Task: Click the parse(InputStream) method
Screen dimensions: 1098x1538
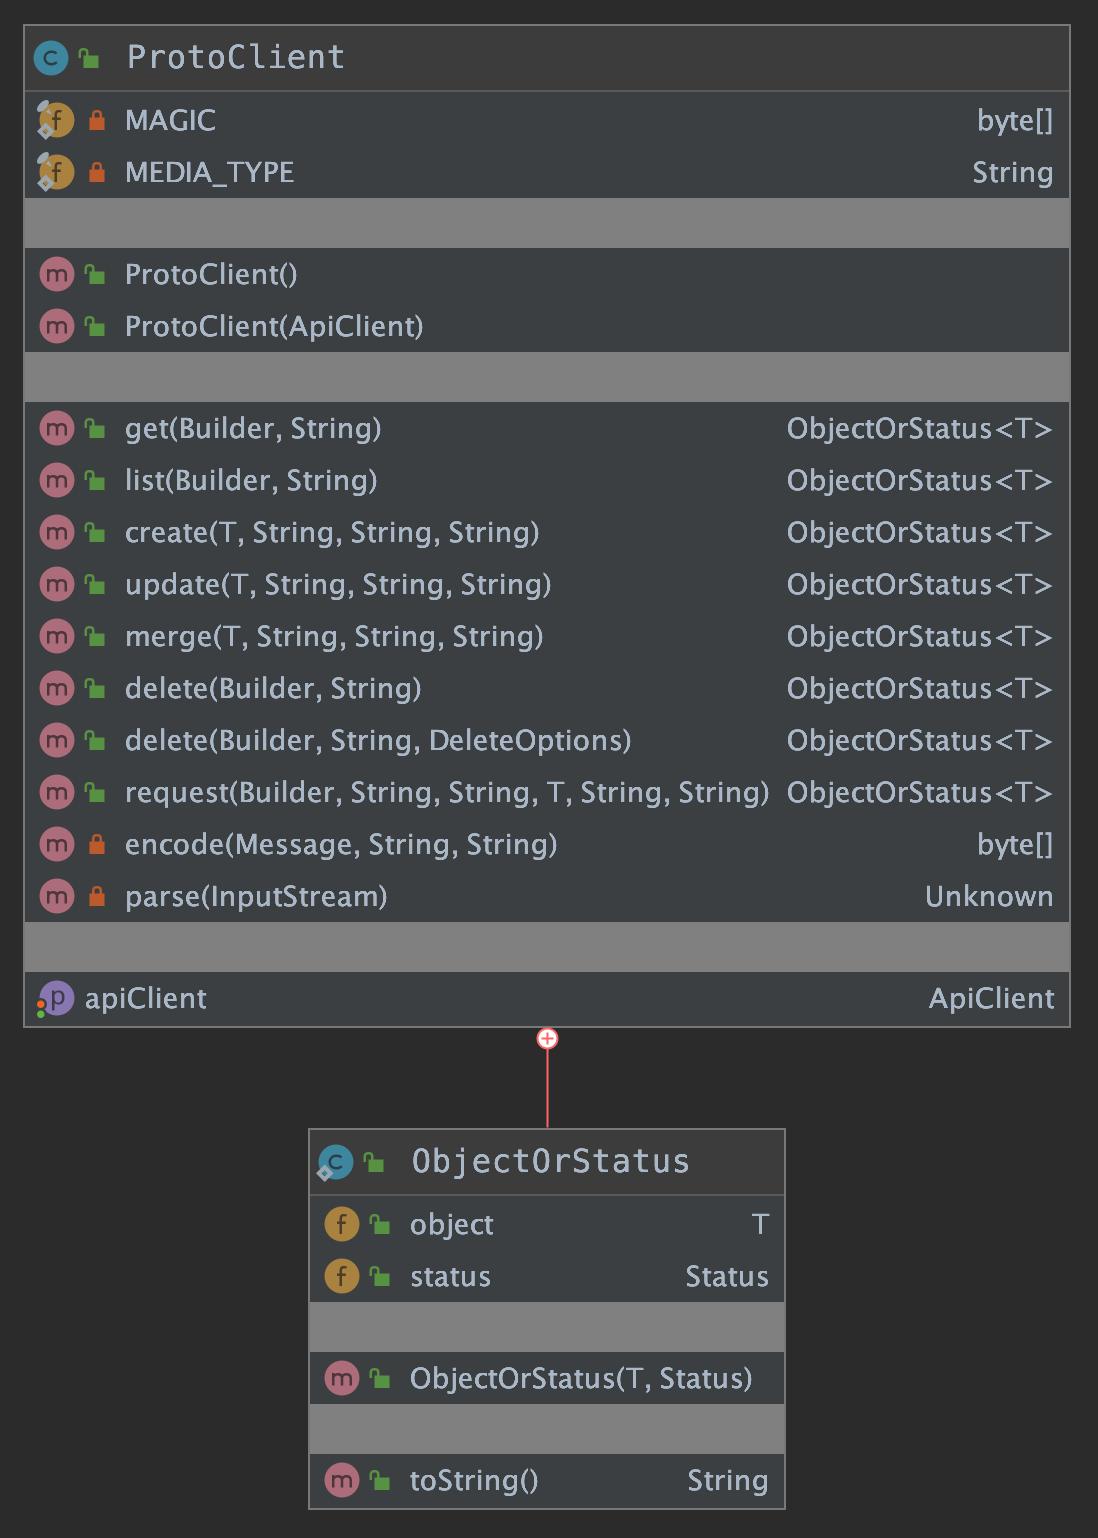Action: click(256, 897)
